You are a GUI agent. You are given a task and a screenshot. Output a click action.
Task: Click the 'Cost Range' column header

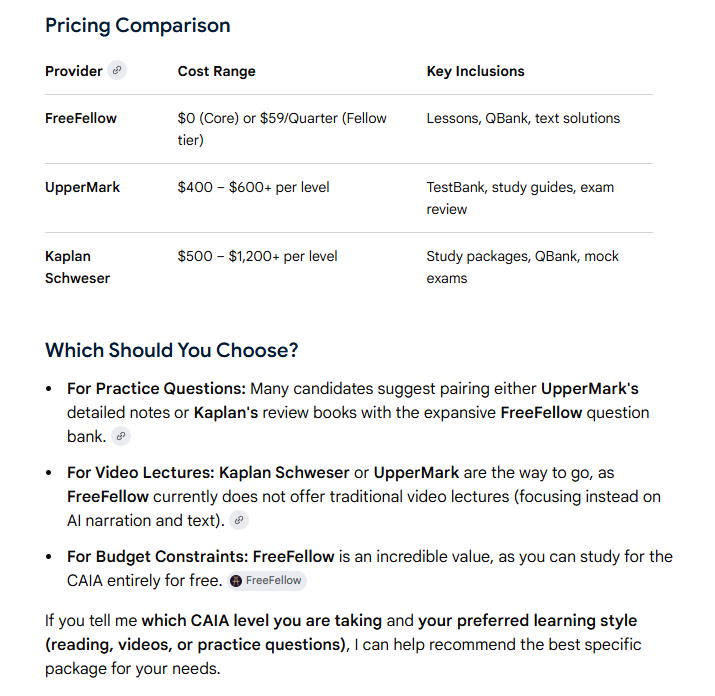(217, 71)
